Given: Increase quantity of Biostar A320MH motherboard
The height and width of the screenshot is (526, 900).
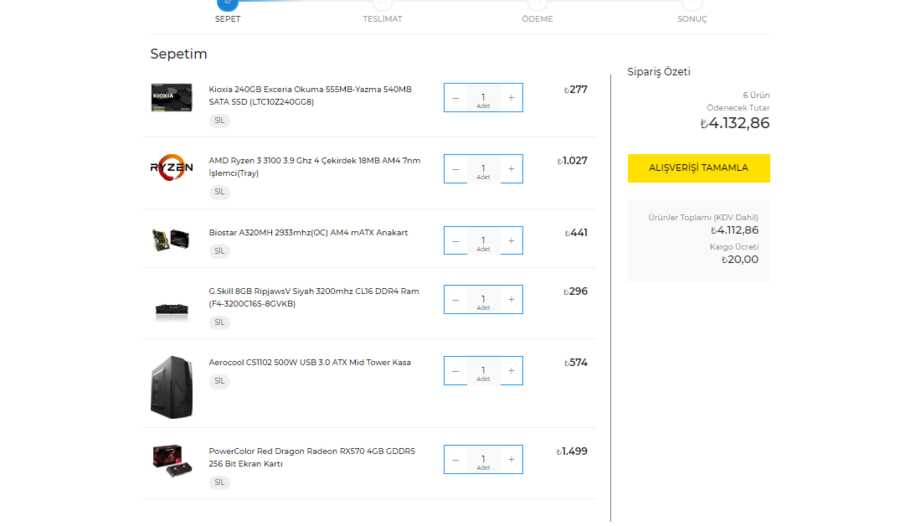Looking at the screenshot, I should 511,241.
